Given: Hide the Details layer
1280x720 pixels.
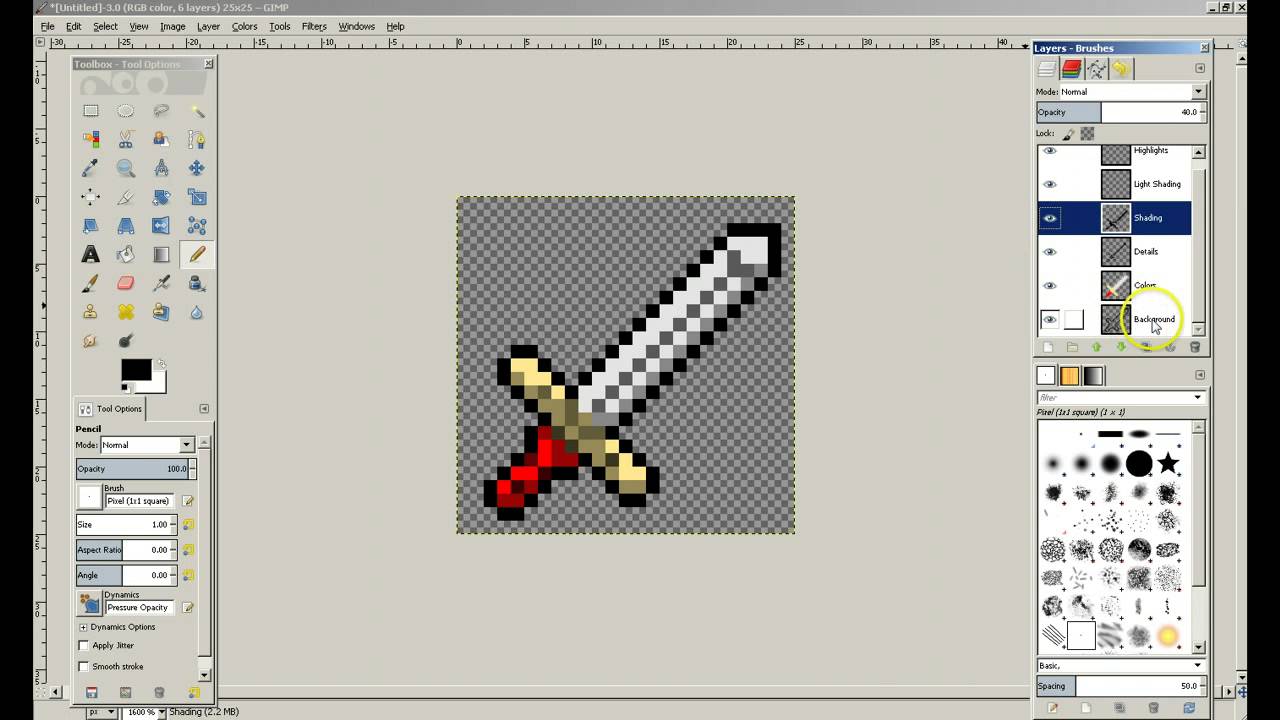Looking at the screenshot, I should click(1050, 252).
